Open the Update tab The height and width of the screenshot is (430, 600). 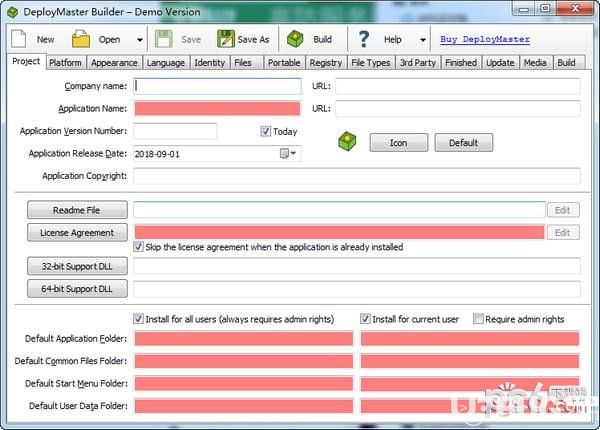[500, 63]
